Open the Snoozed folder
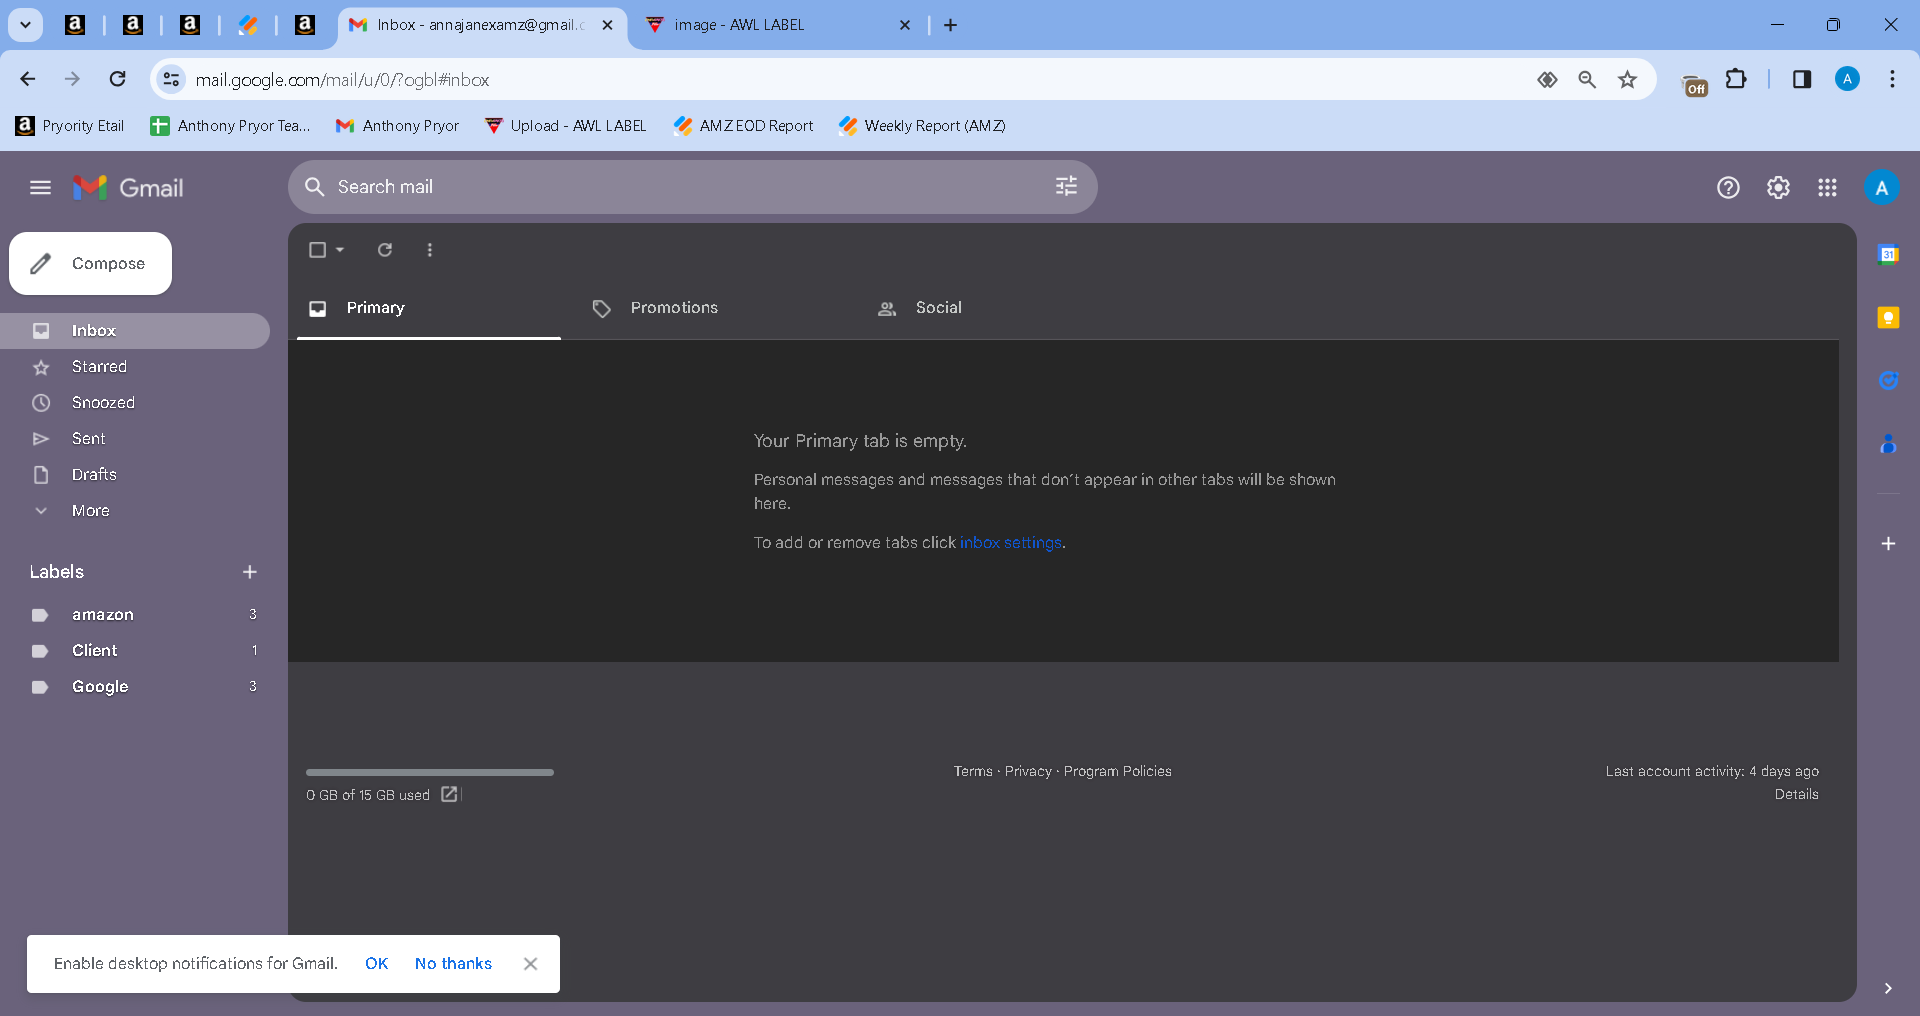The width and height of the screenshot is (1920, 1016). pos(135,403)
